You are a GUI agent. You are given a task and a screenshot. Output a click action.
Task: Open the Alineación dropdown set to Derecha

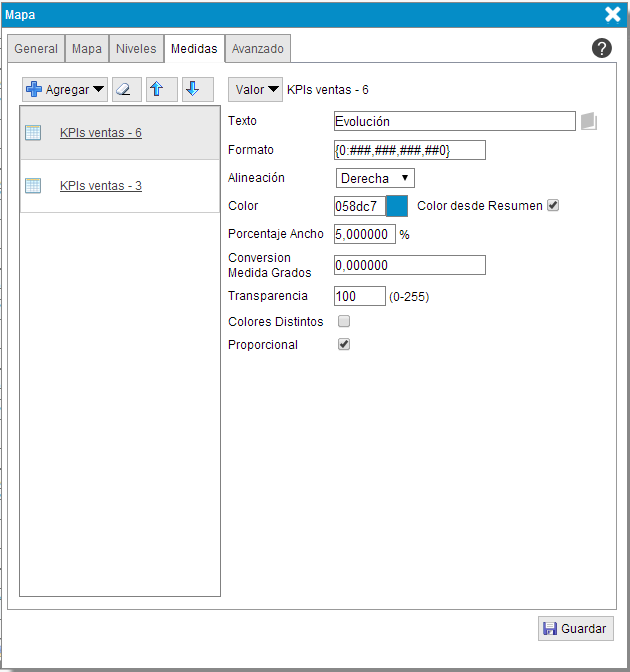(375, 178)
